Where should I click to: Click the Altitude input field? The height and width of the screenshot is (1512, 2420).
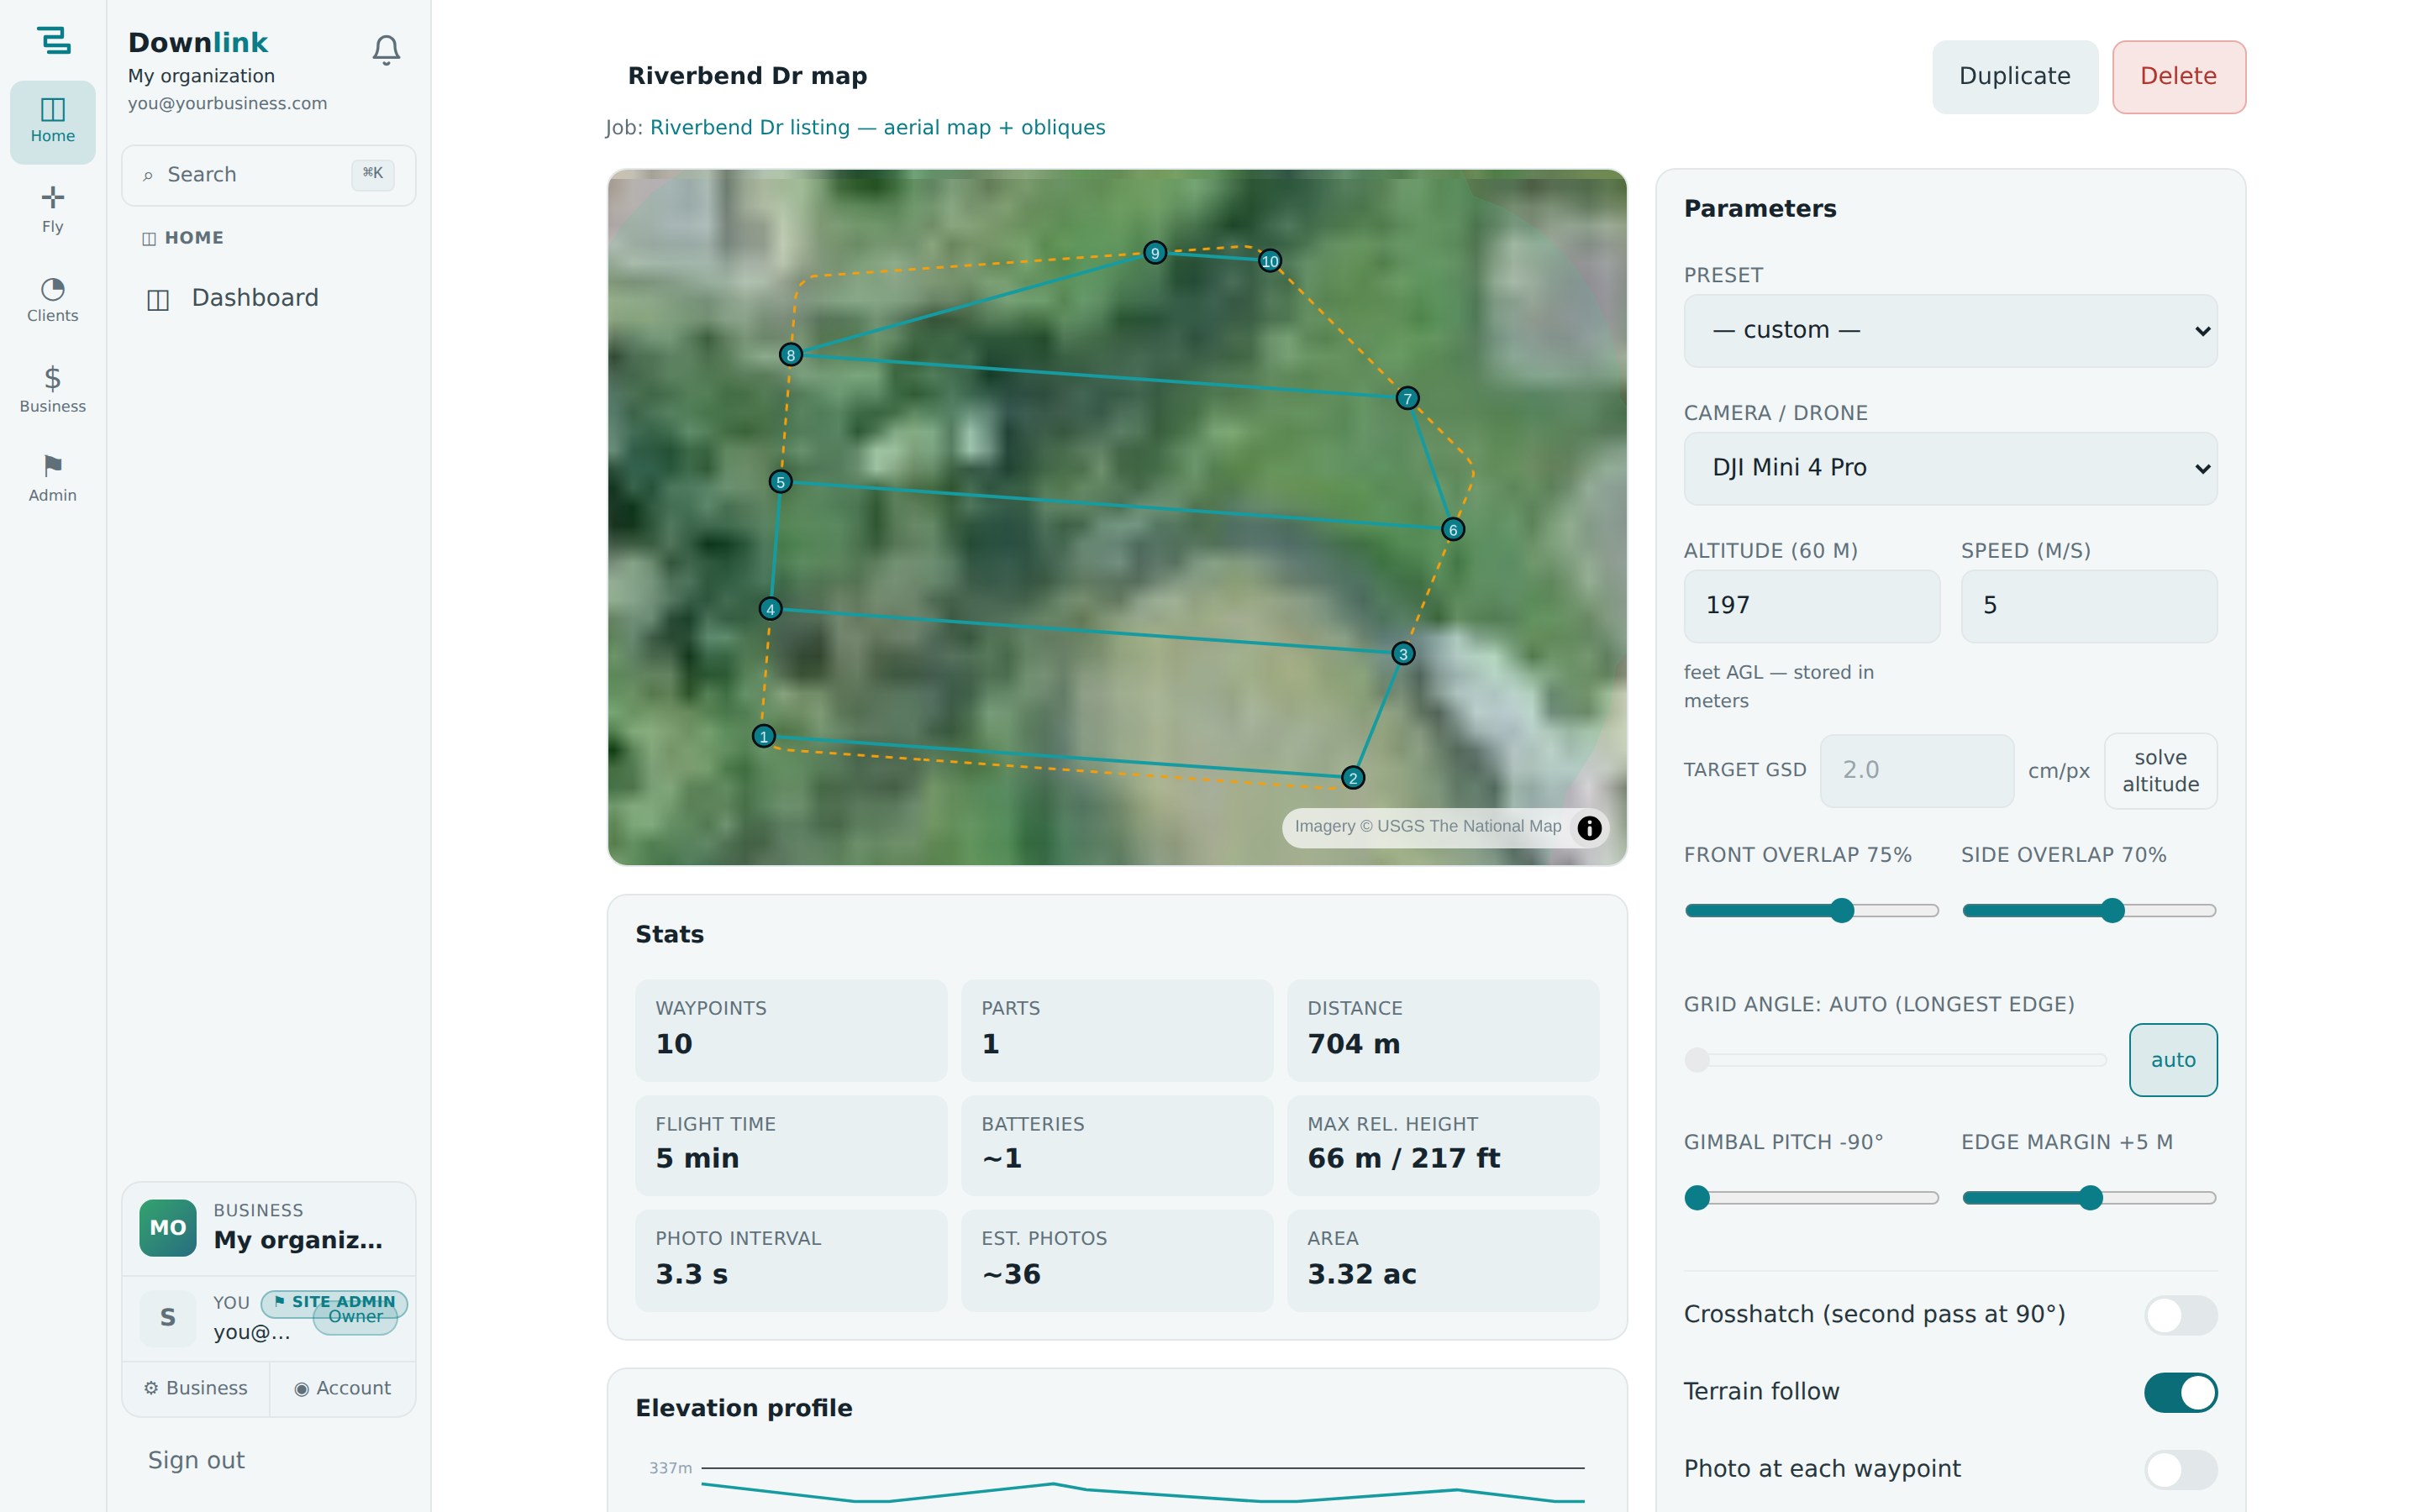(x=1811, y=606)
